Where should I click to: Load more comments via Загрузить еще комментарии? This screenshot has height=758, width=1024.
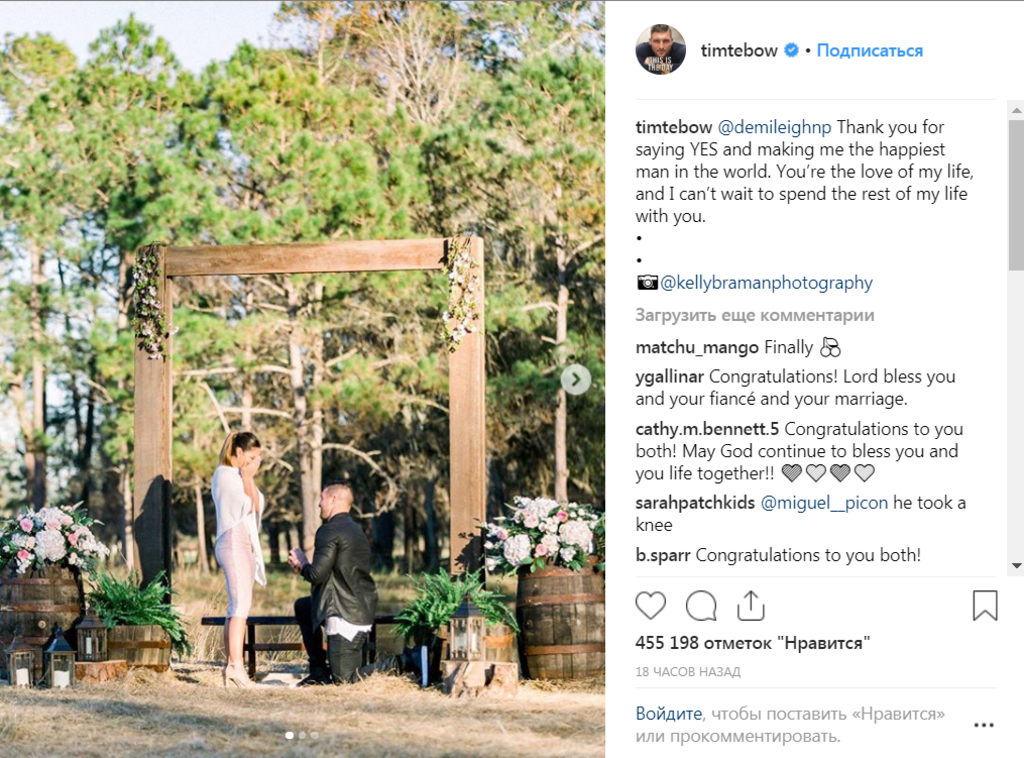pyautogui.click(x=754, y=315)
